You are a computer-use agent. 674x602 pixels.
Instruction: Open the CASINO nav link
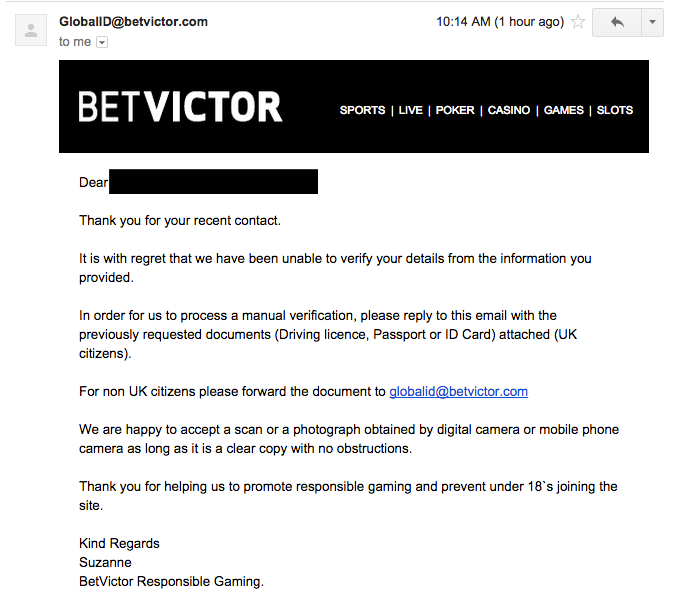click(509, 110)
